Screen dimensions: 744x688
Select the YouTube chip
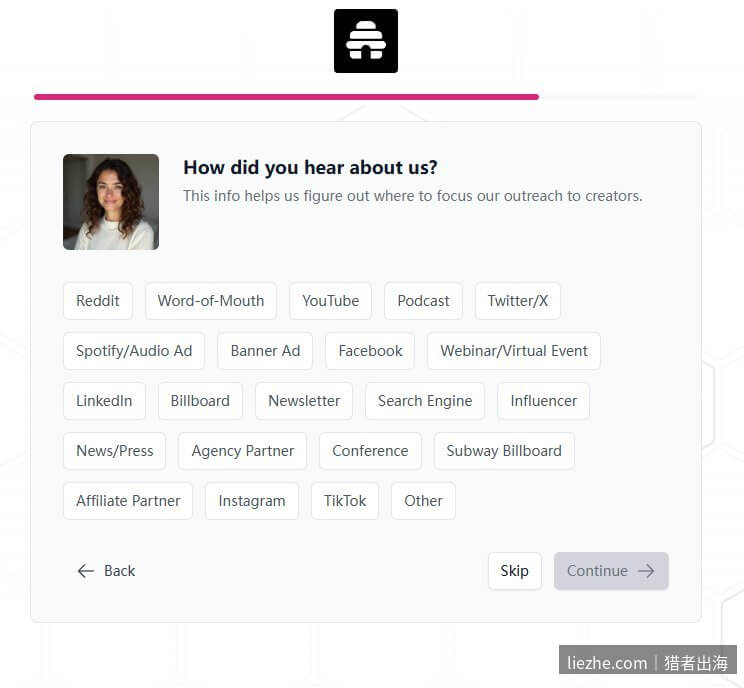(x=331, y=301)
